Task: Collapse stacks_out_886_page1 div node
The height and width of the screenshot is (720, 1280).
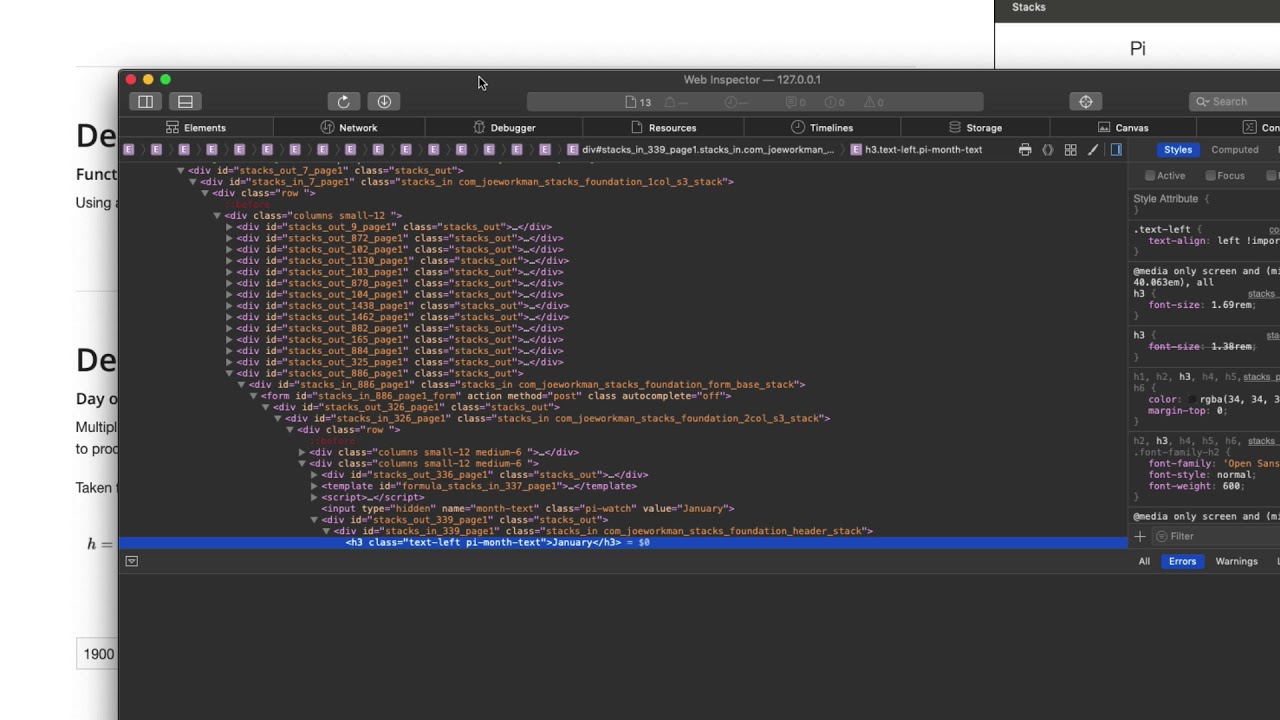Action: [229, 373]
